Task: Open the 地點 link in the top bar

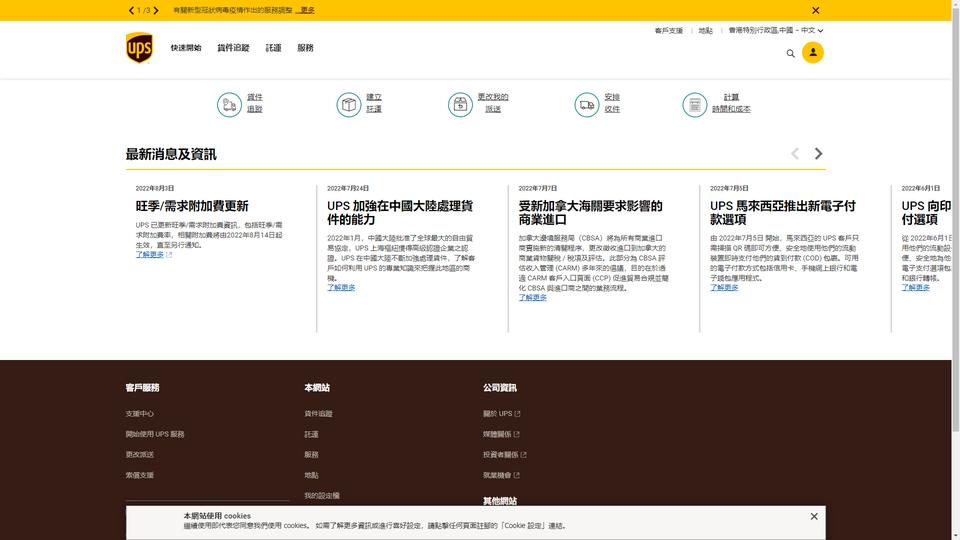Action: point(705,31)
